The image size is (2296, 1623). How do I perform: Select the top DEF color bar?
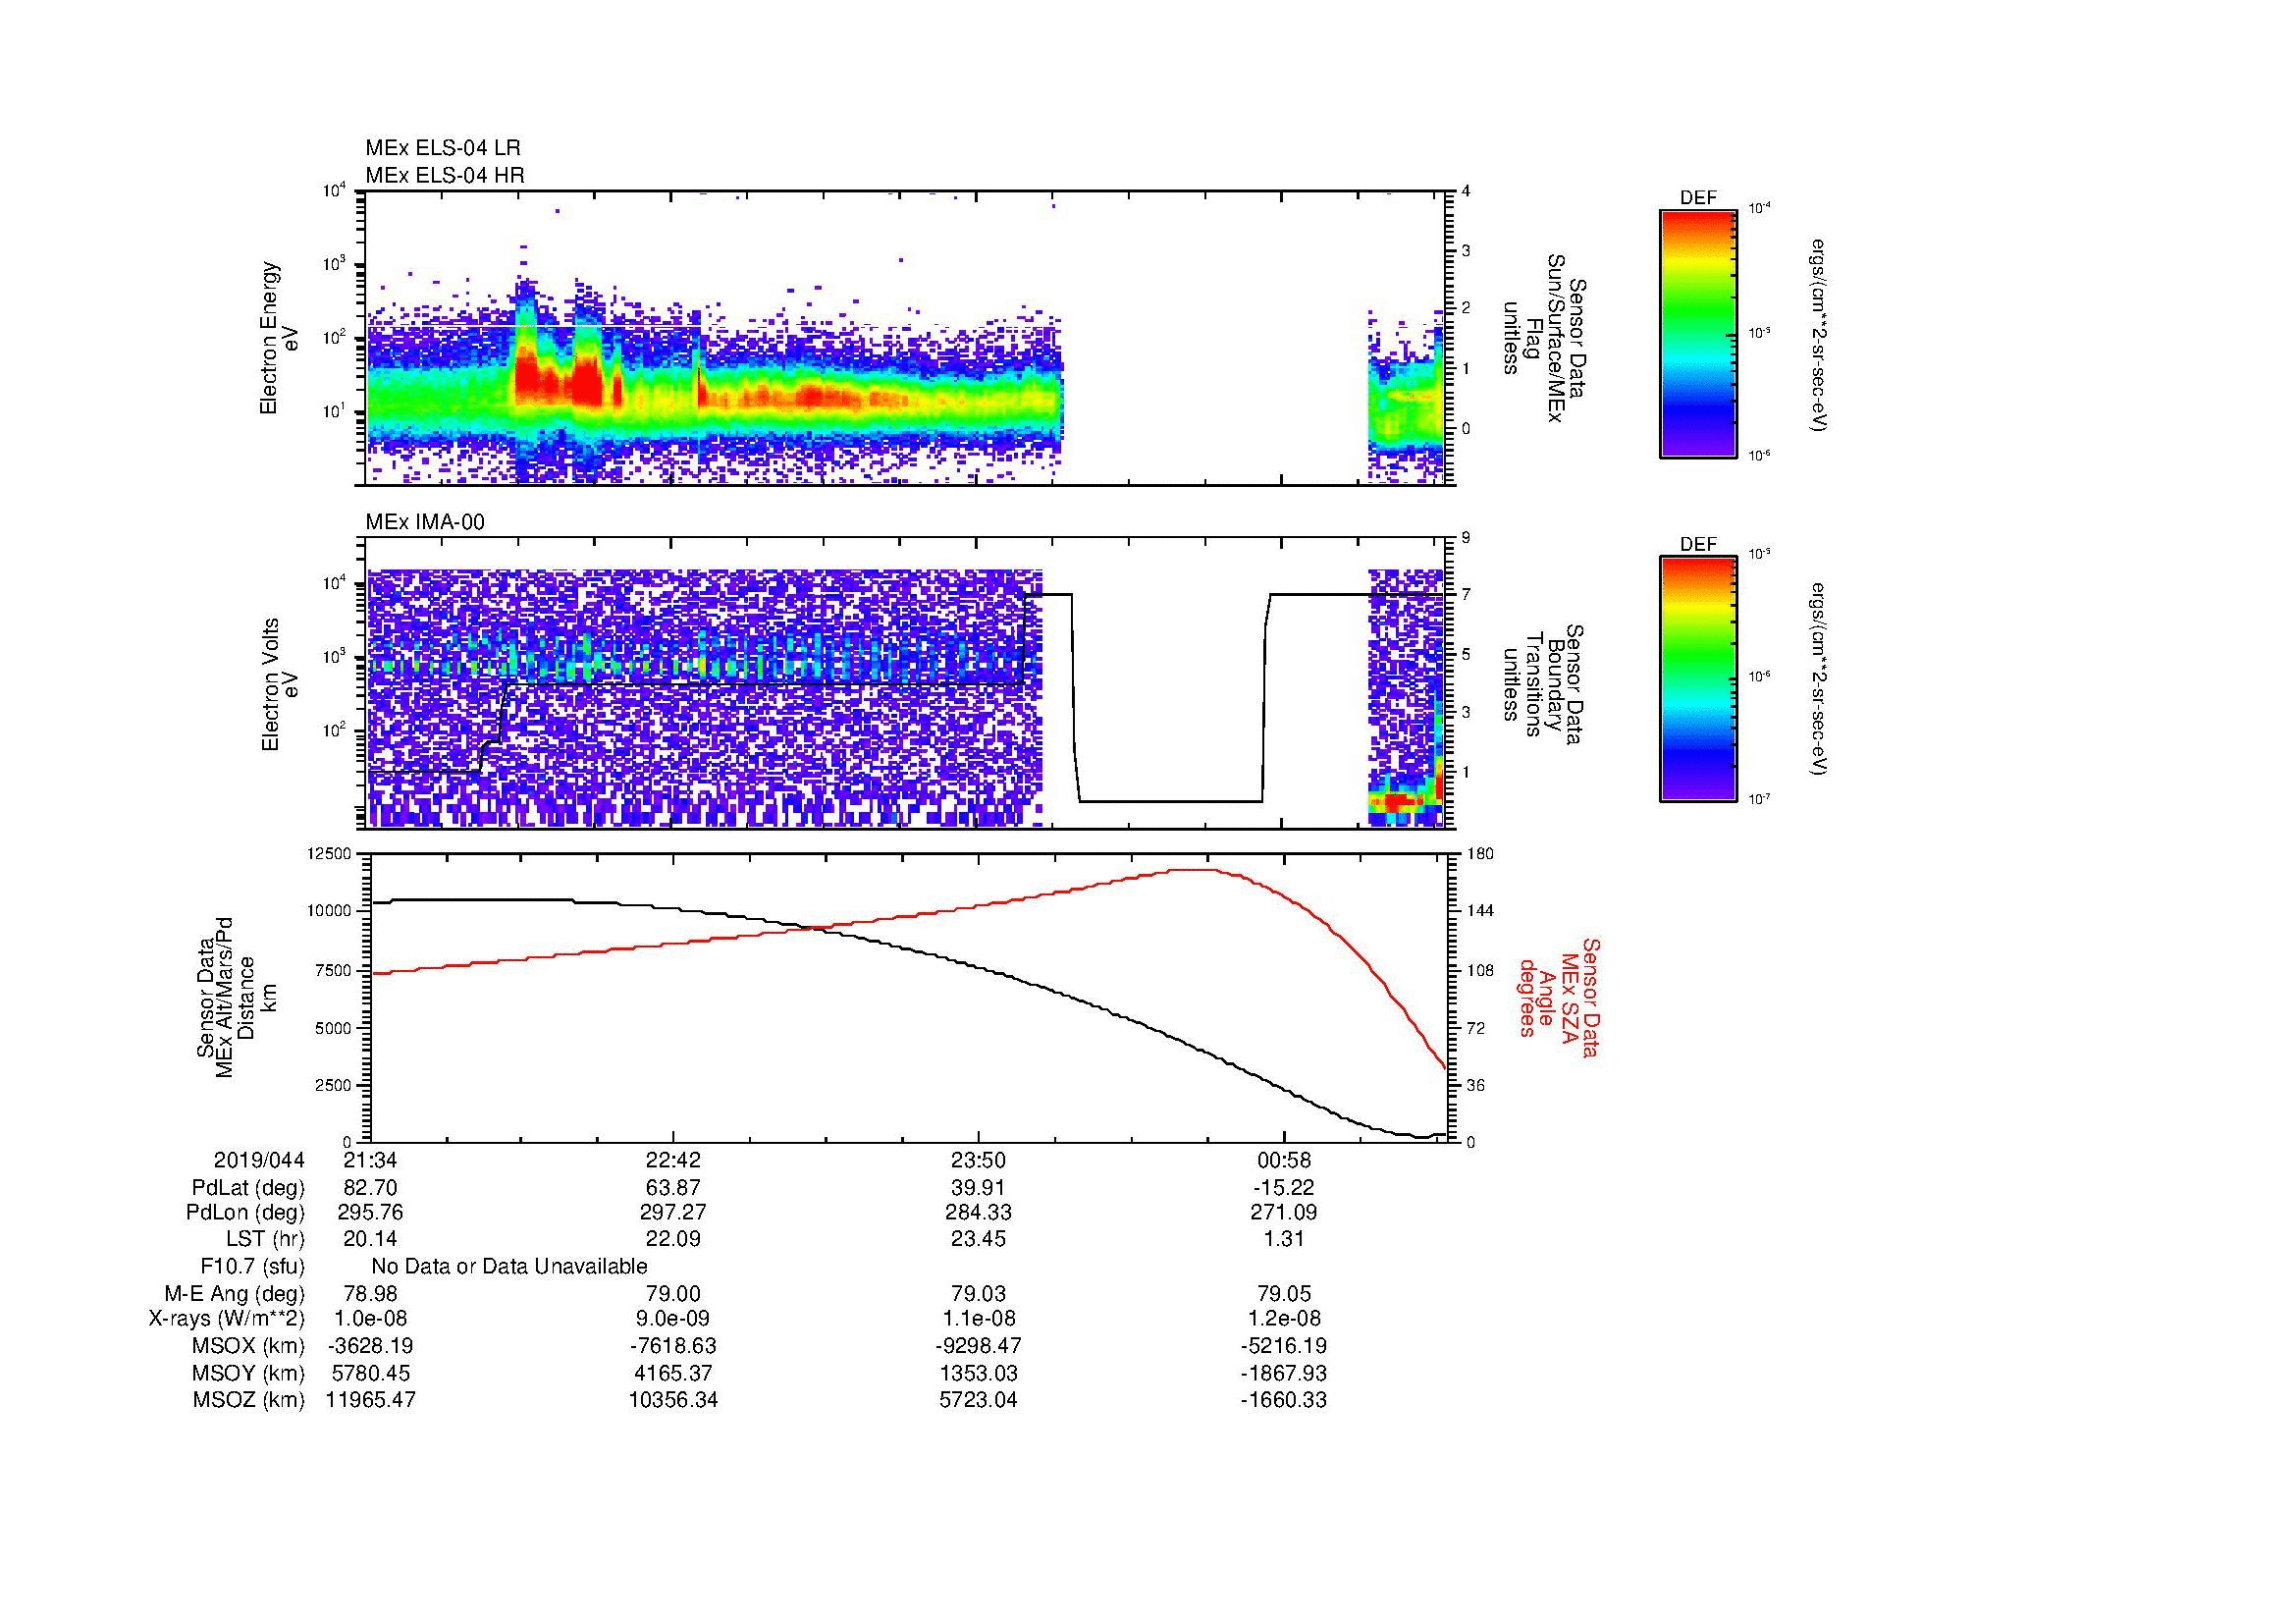tap(1698, 333)
